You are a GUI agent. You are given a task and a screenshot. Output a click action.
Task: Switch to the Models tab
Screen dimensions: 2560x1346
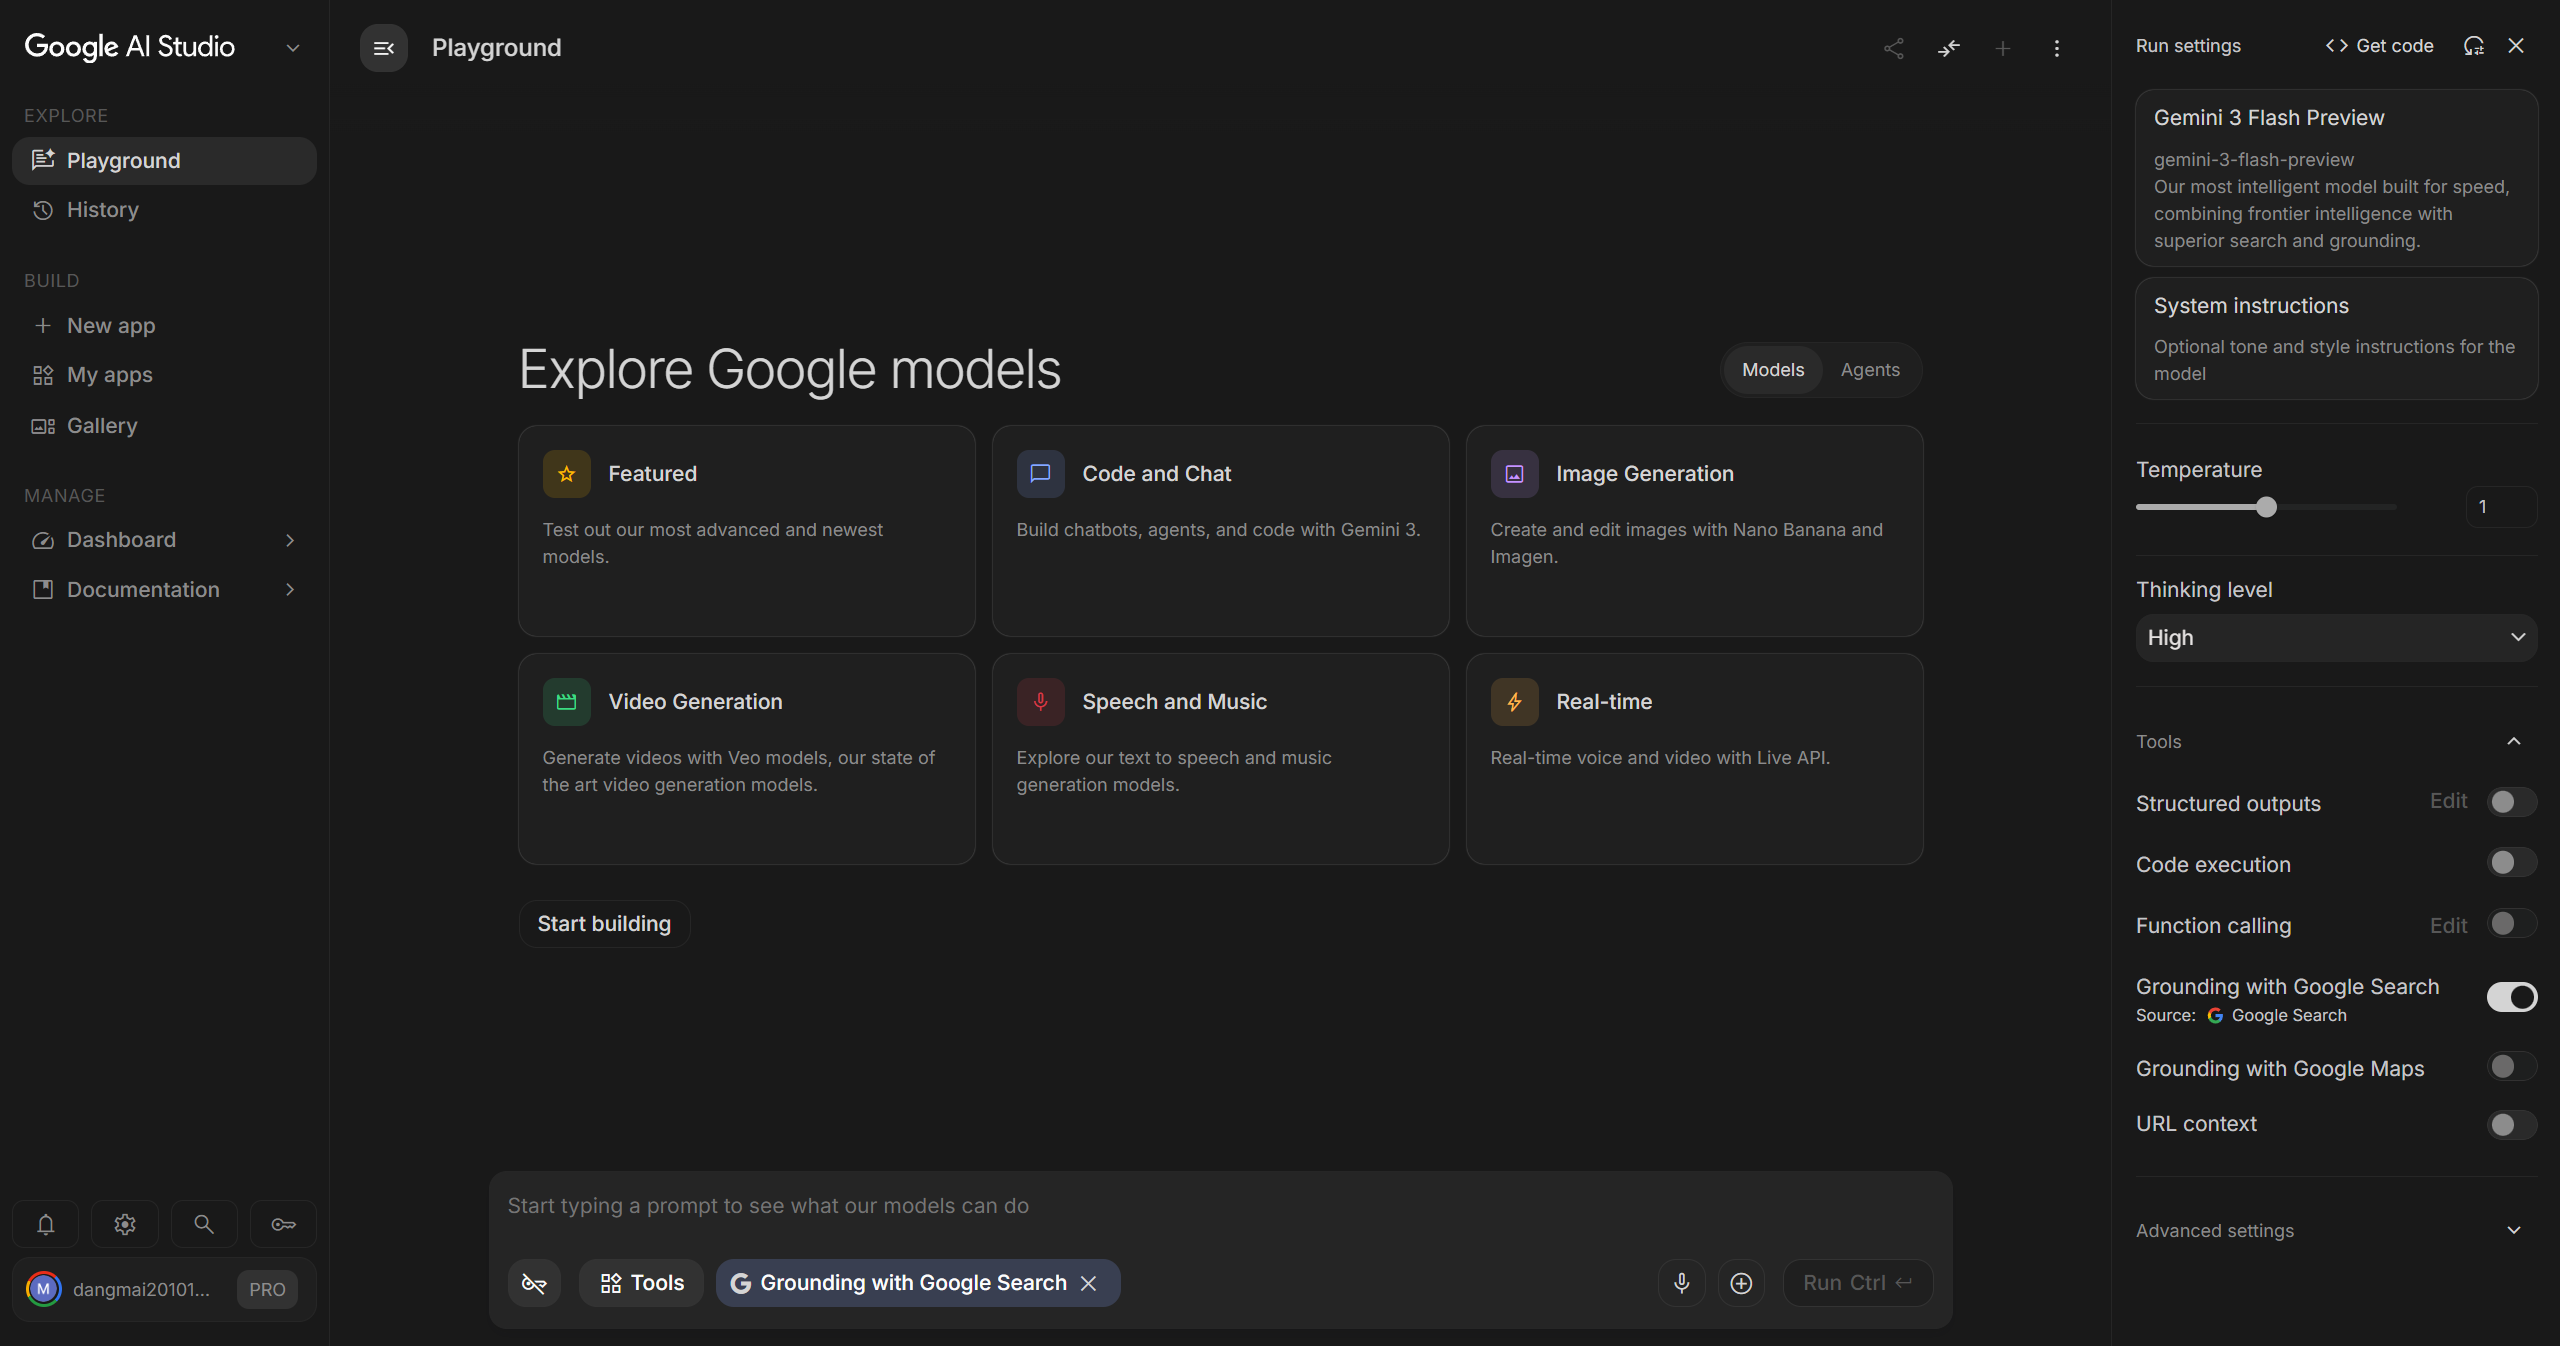tap(1773, 370)
